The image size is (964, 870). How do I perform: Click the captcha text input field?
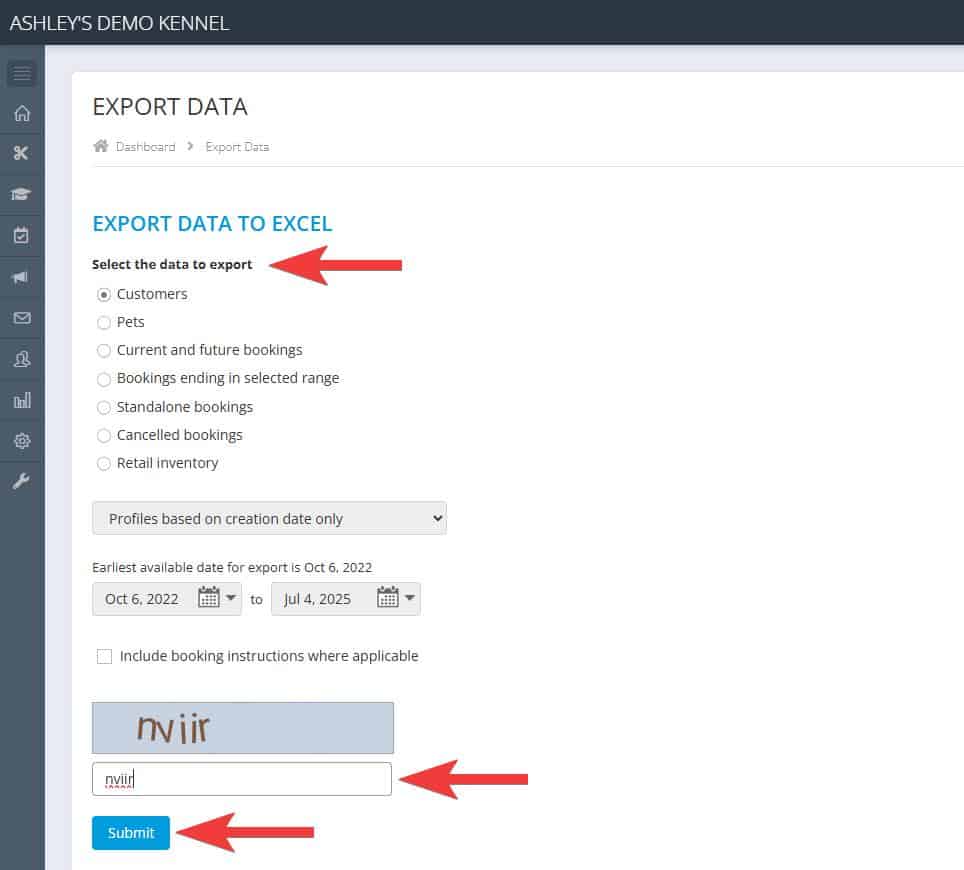pyautogui.click(x=241, y=779)
